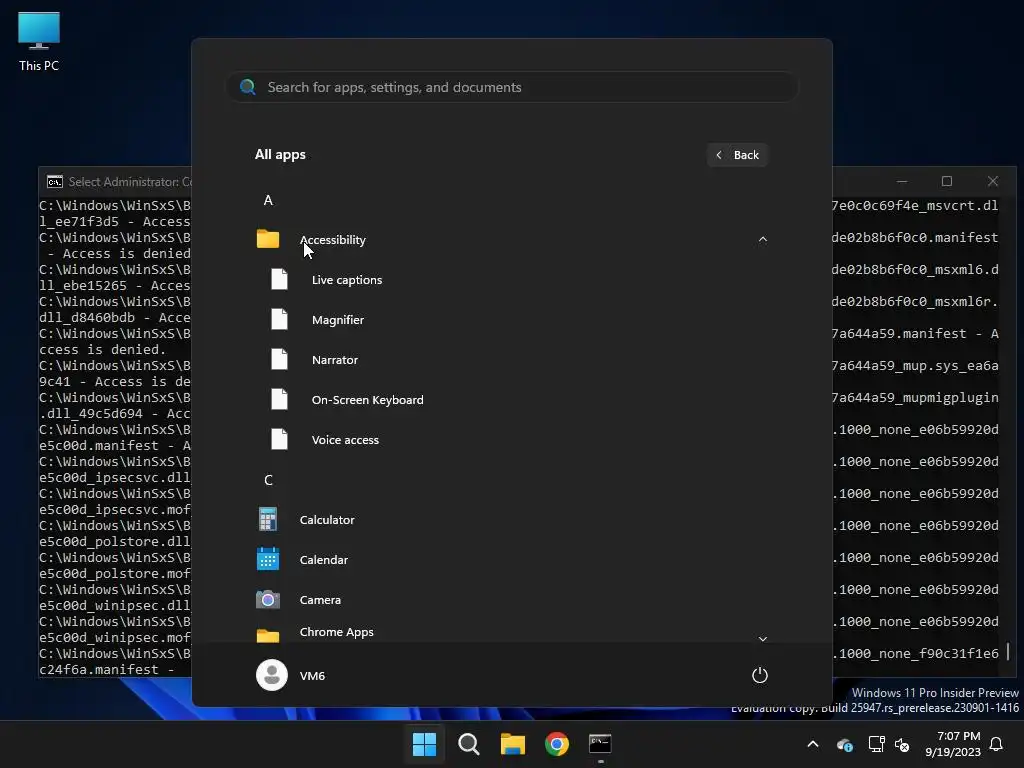Click the Magnifier file icon
The image size is (1024, 768).
click(x=280, y=319)
